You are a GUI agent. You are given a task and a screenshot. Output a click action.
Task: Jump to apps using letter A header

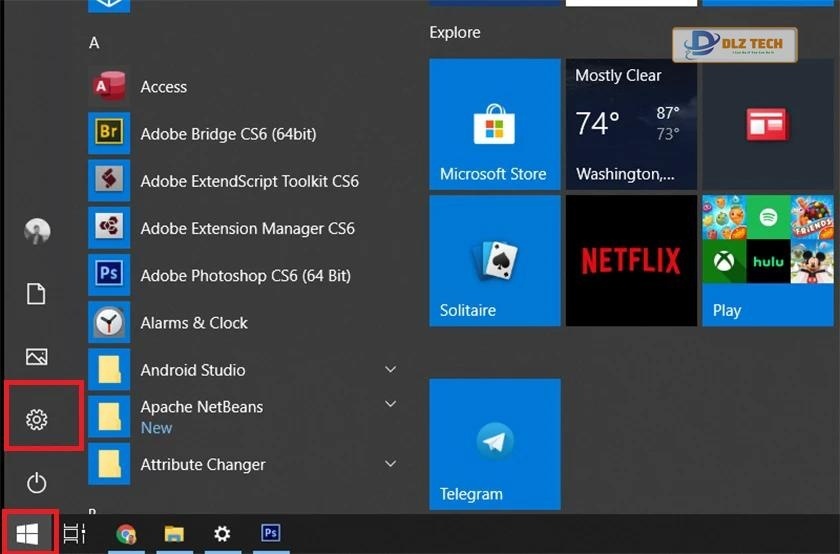(x=94, y=43)
